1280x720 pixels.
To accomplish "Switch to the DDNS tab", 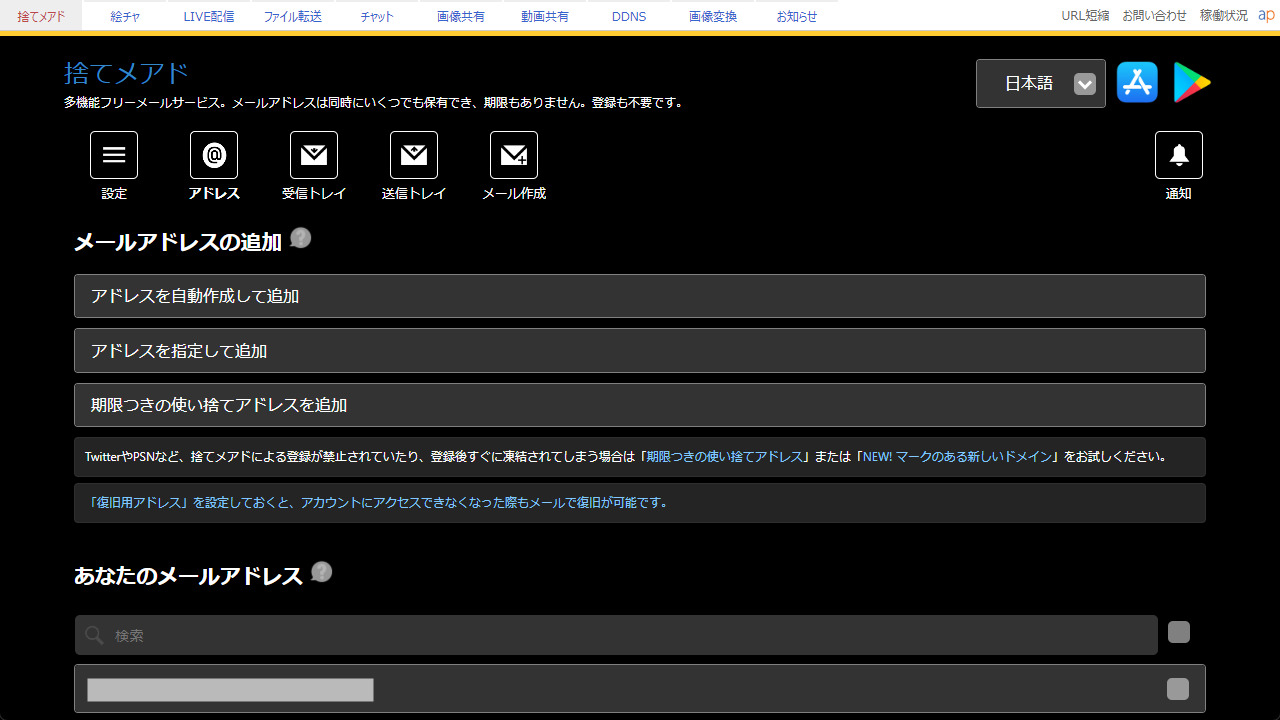I will point(629,16).
